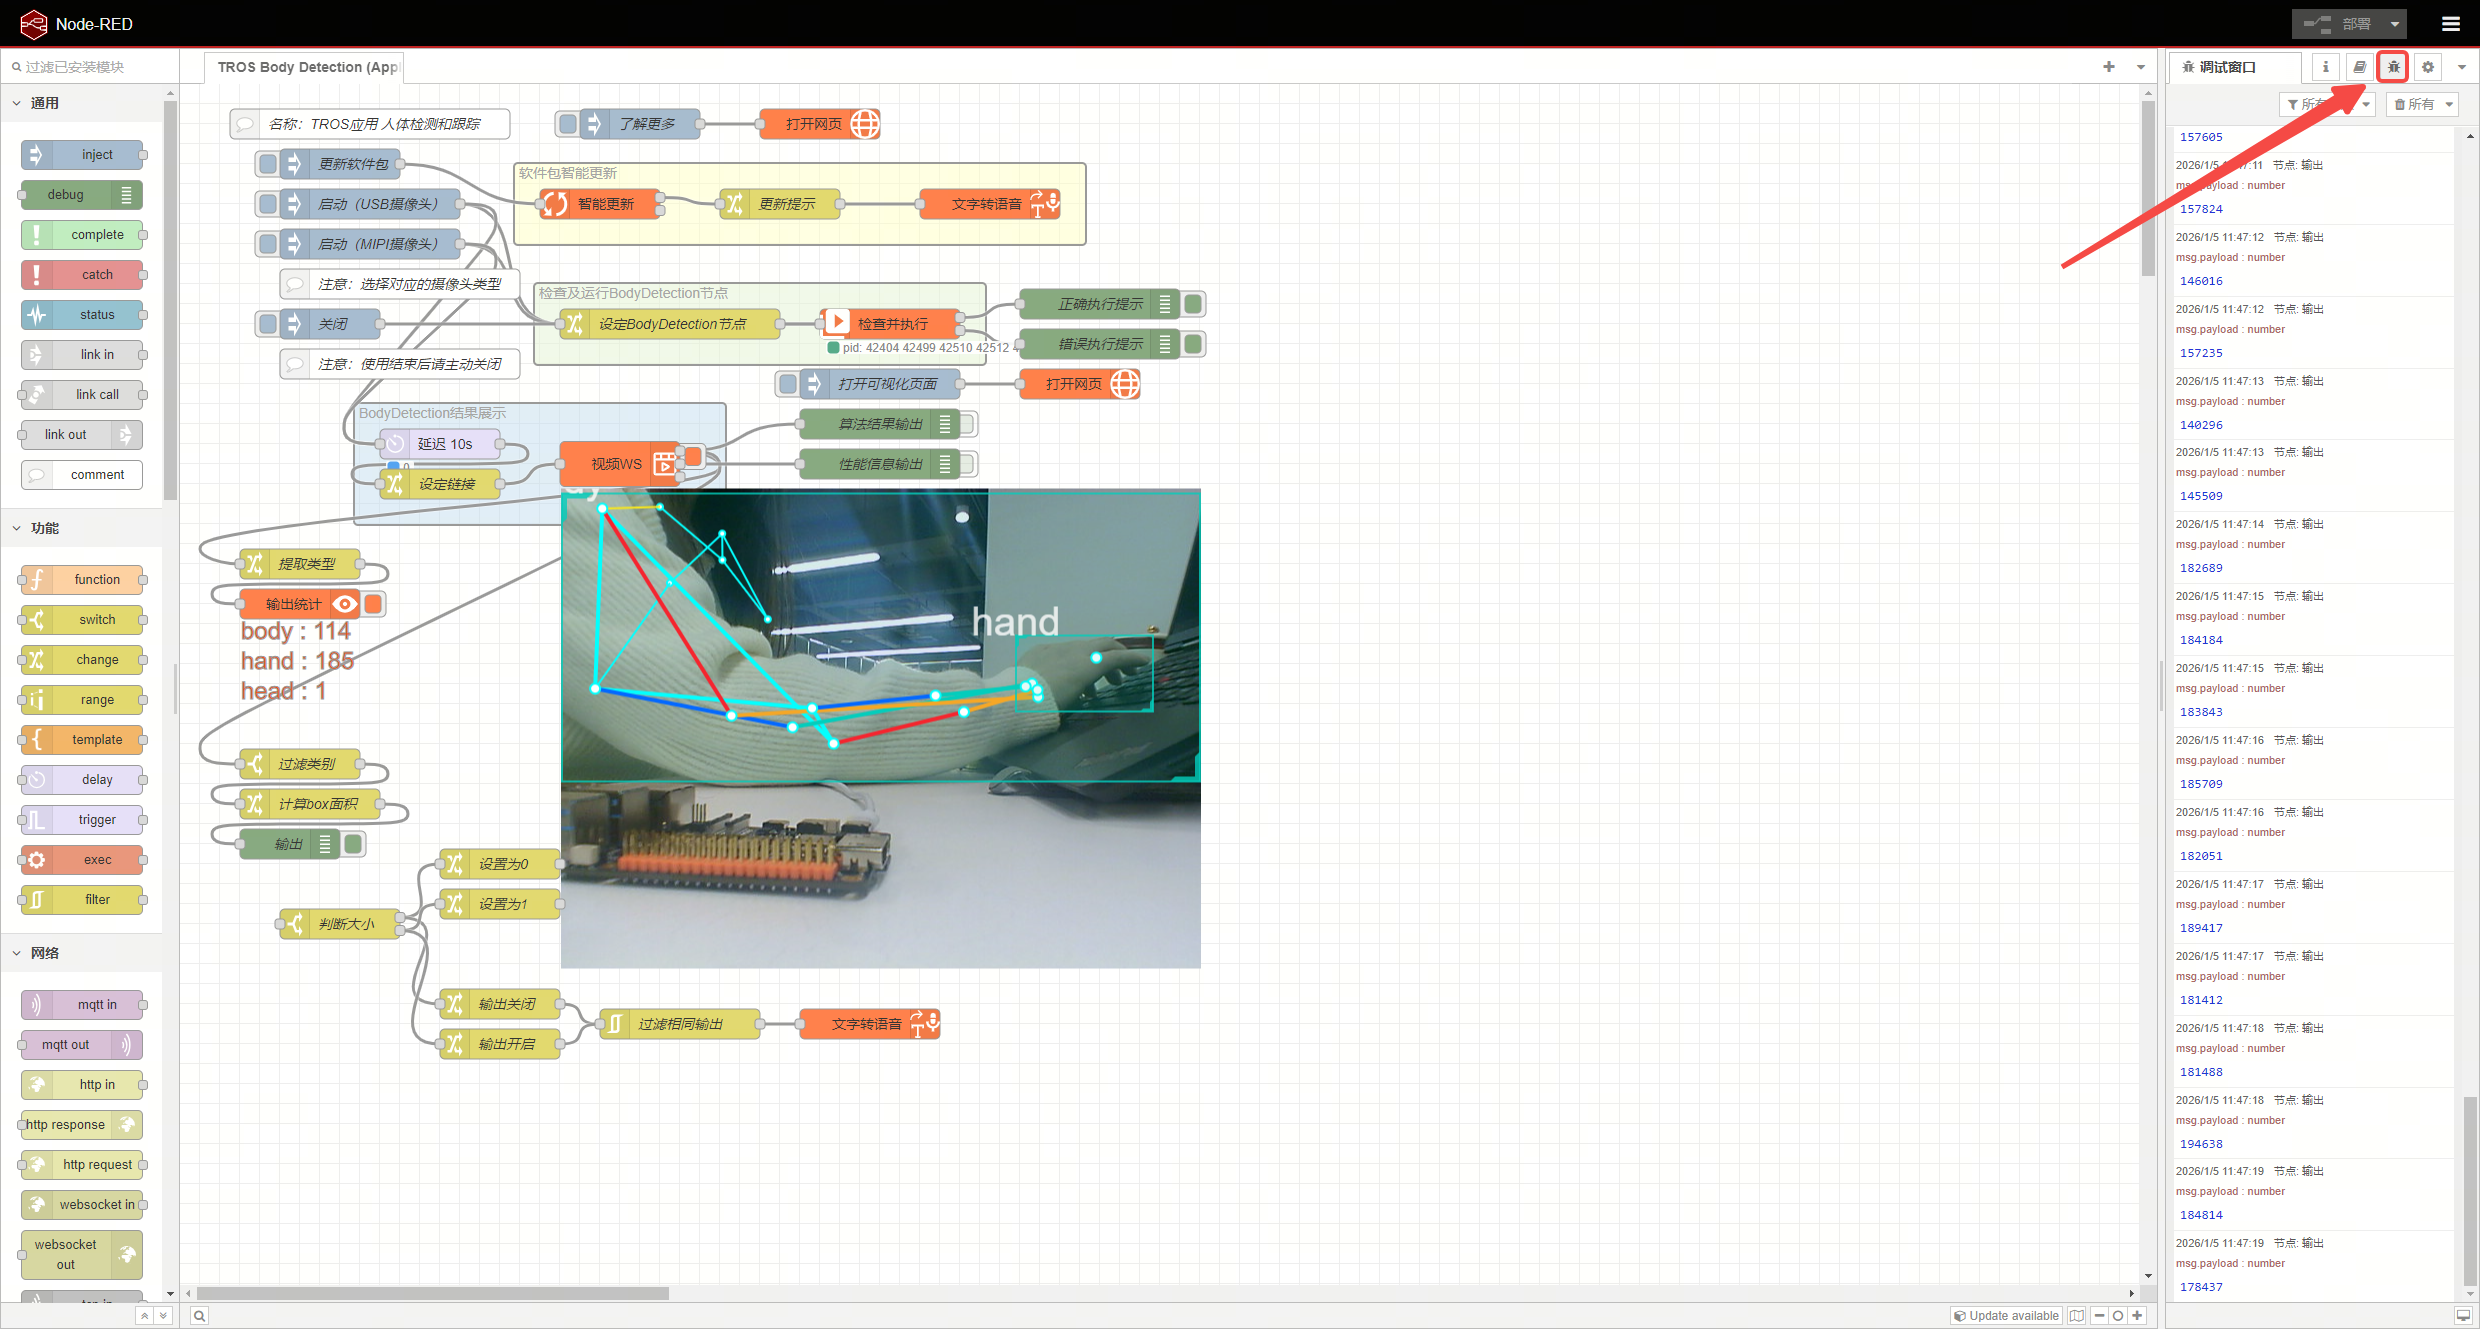Open the info sidebar tab
The height and width of the screenshot is (1329, 2480).
[x=2325, y=67]
